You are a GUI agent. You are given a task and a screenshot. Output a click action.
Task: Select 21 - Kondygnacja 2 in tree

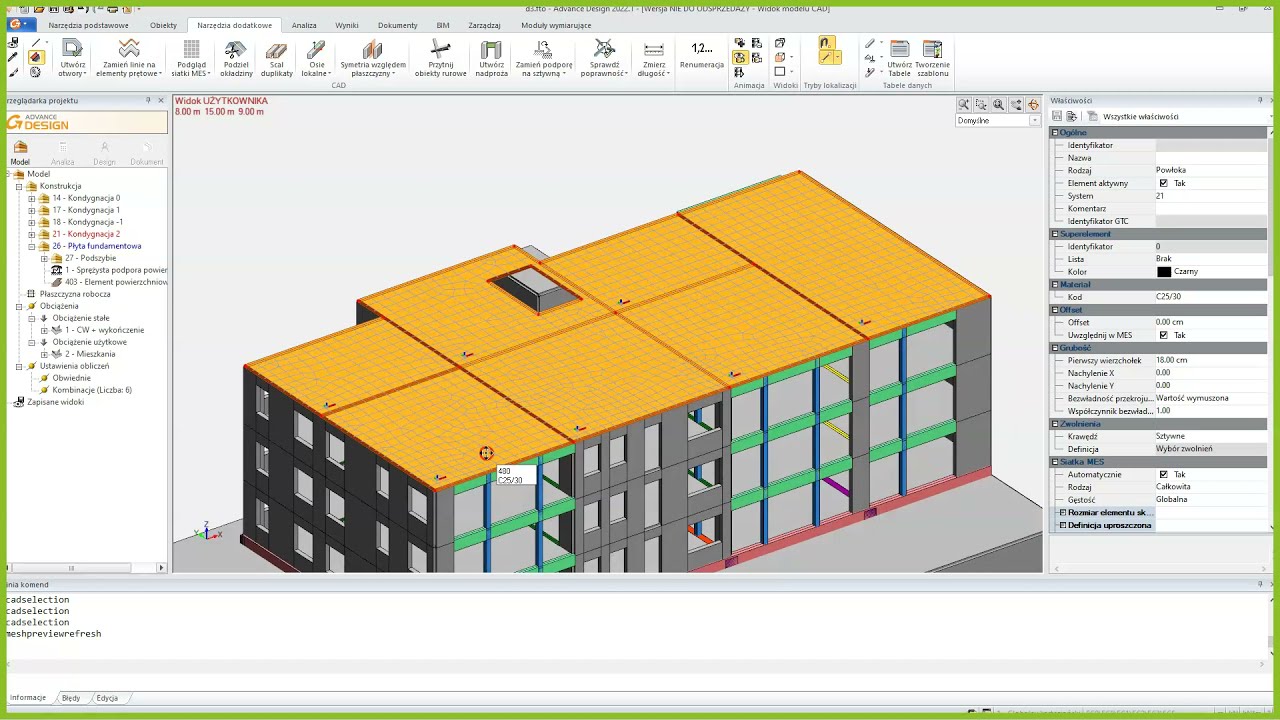[86, 234]
